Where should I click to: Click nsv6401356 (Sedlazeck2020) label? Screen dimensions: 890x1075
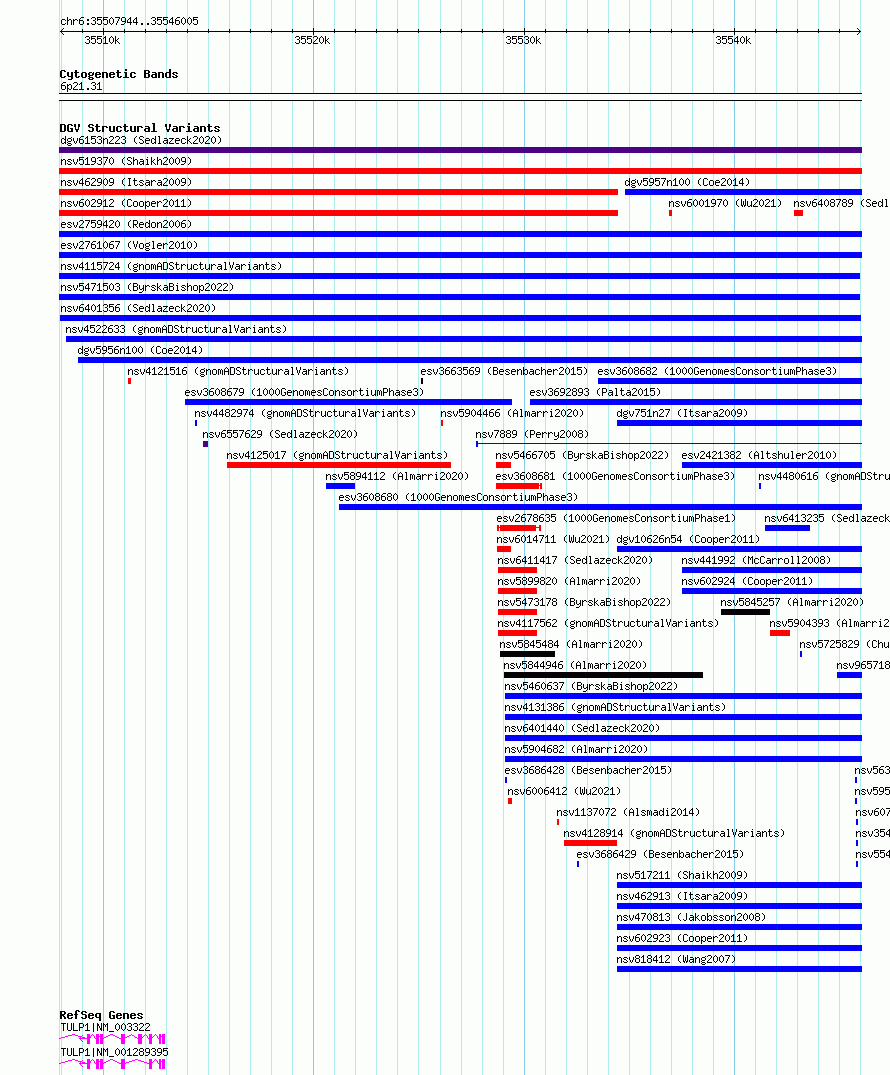tap(138, 309)
